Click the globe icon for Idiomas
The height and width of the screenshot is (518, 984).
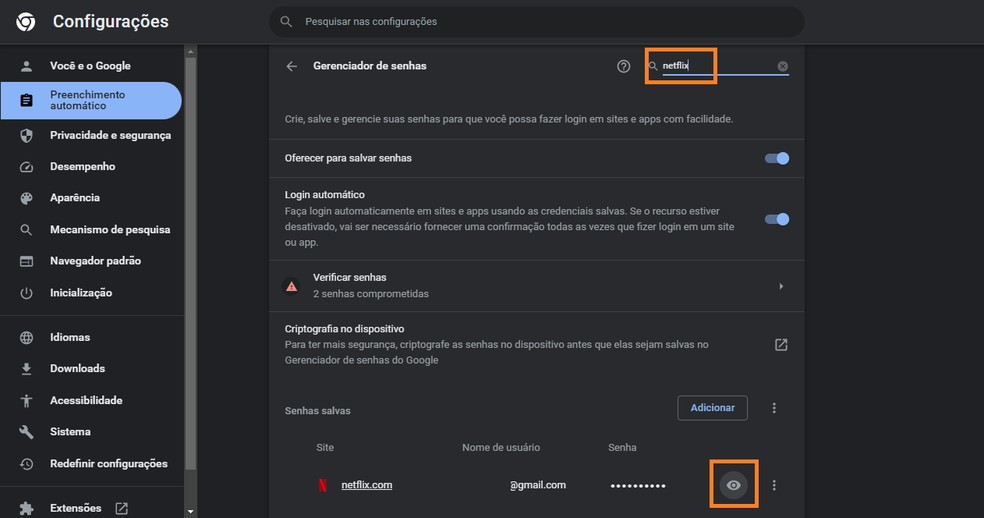coord(26,338)
